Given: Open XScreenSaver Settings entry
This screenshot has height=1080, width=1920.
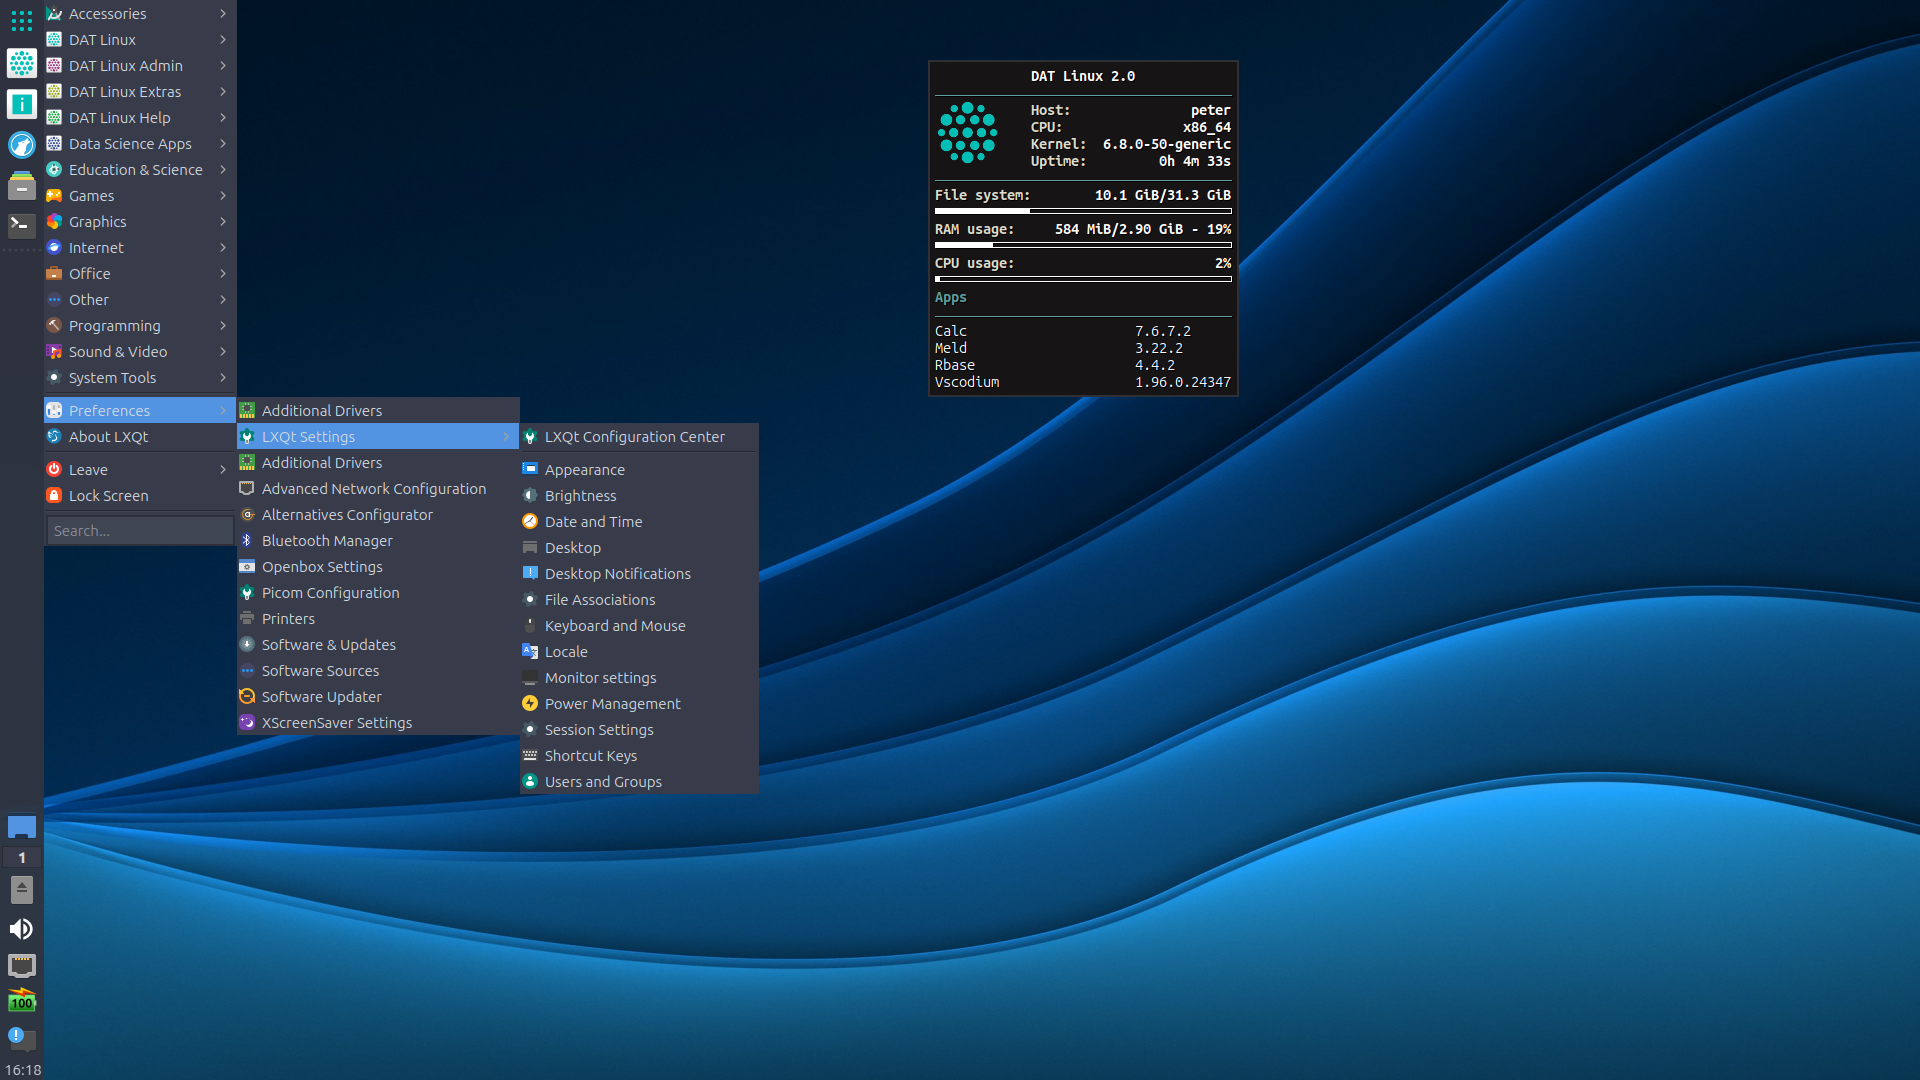Looking at the screenshot, I should point(378,722).
